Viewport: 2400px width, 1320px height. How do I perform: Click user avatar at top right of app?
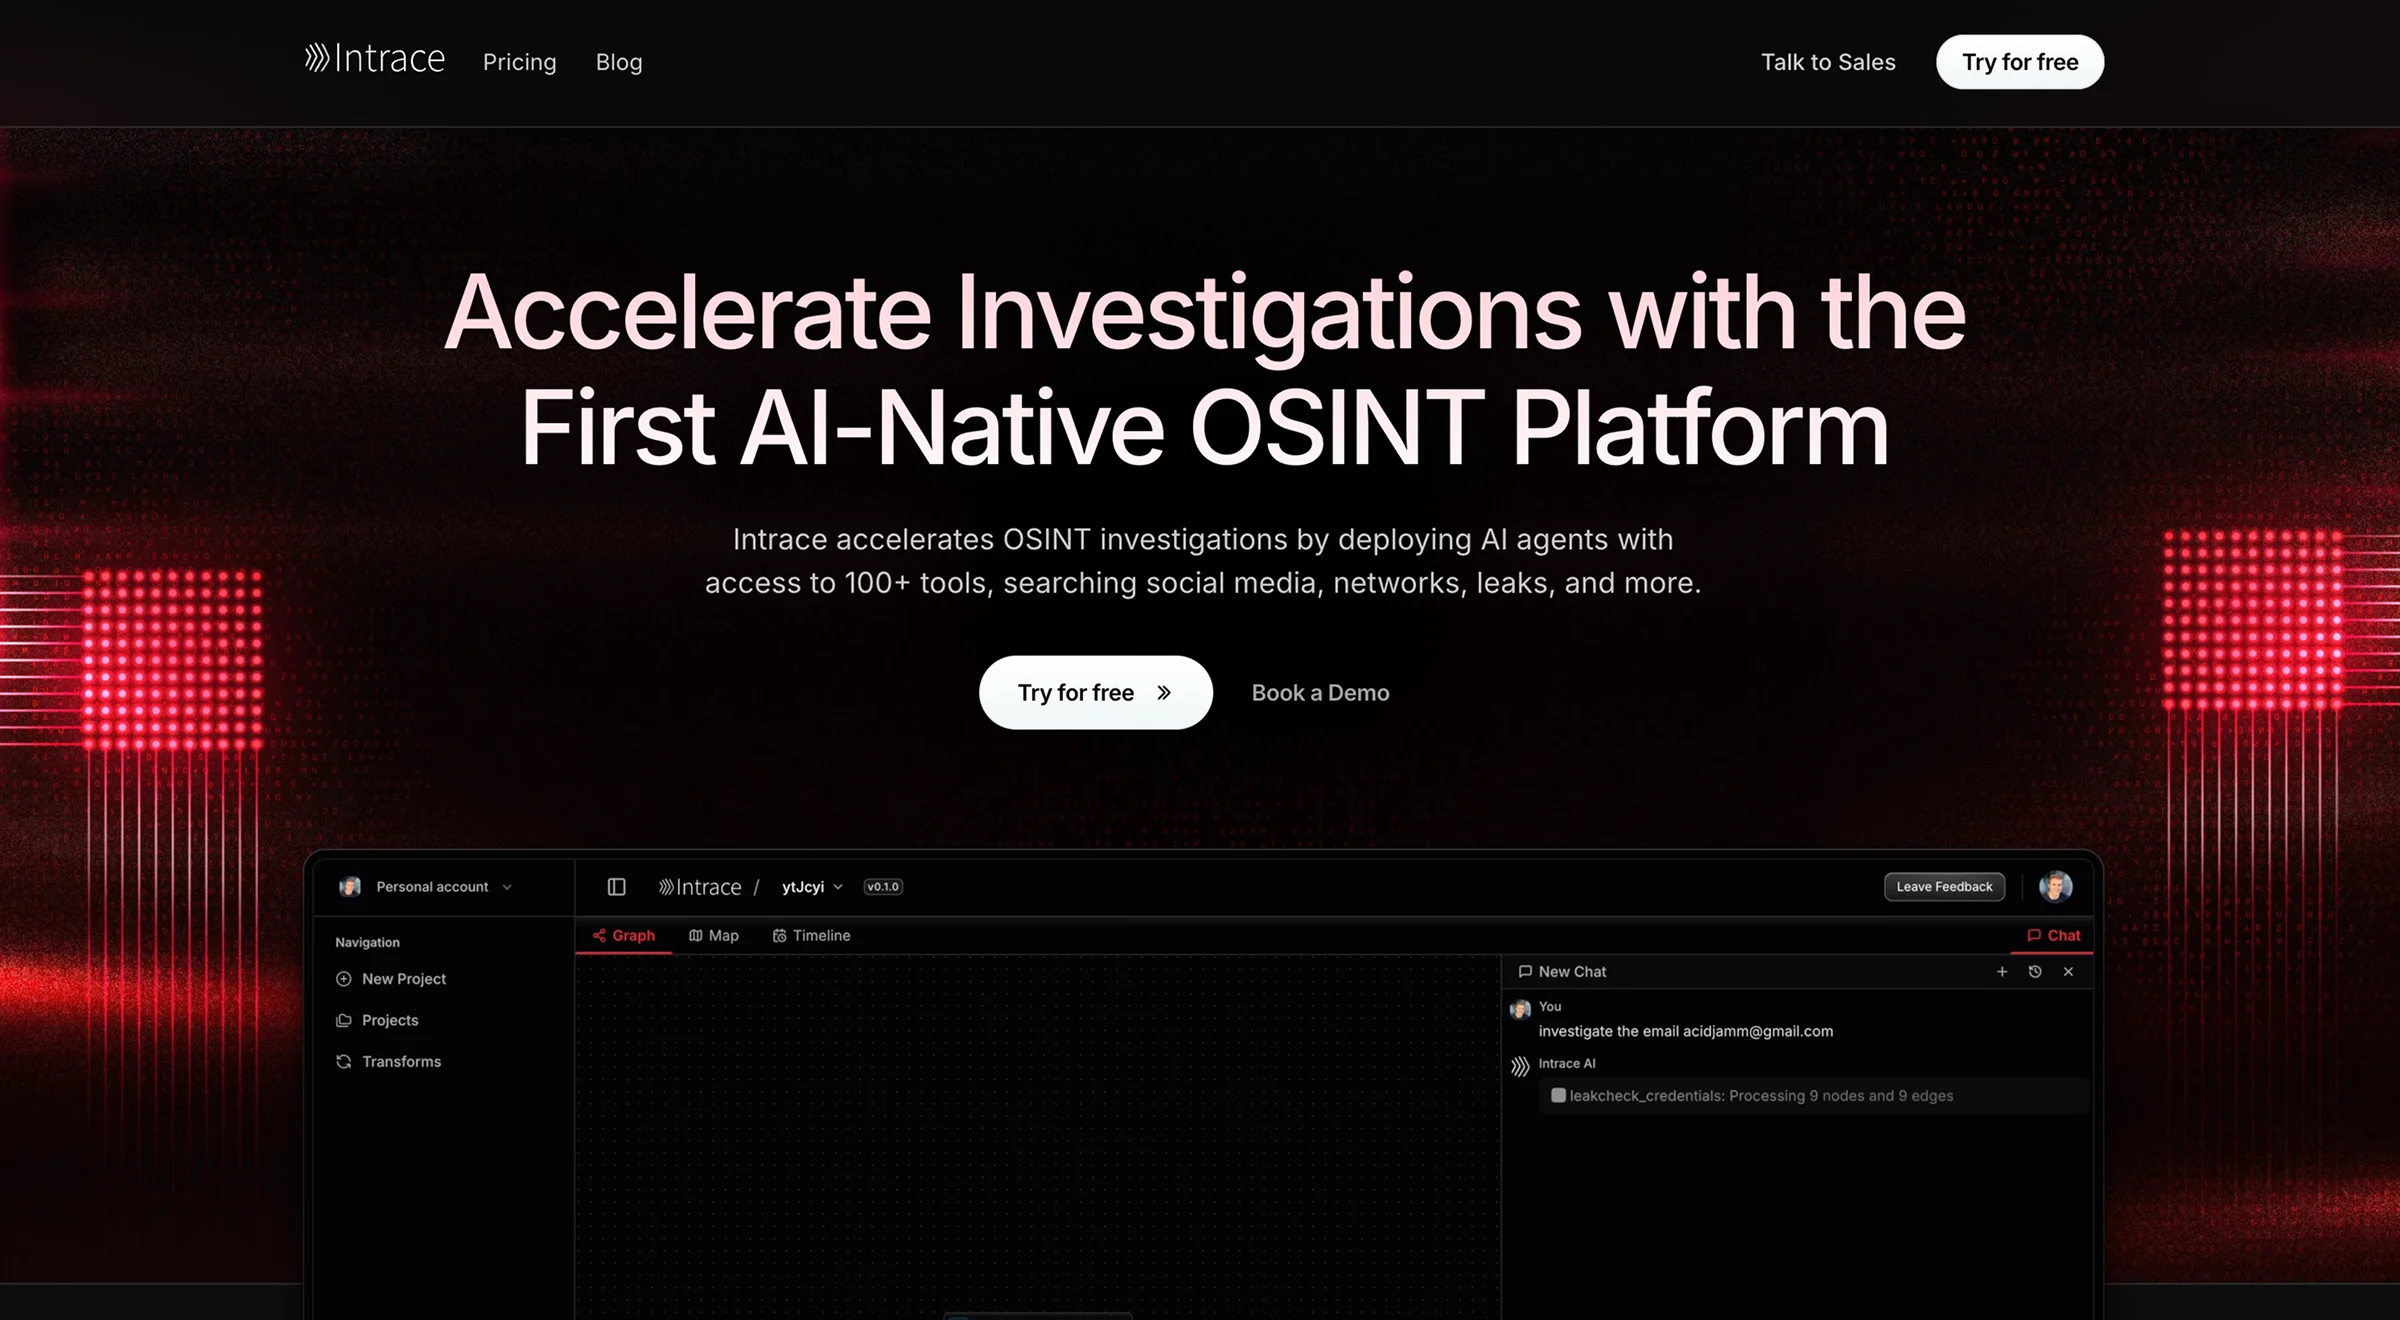(x=2055, y=886)
